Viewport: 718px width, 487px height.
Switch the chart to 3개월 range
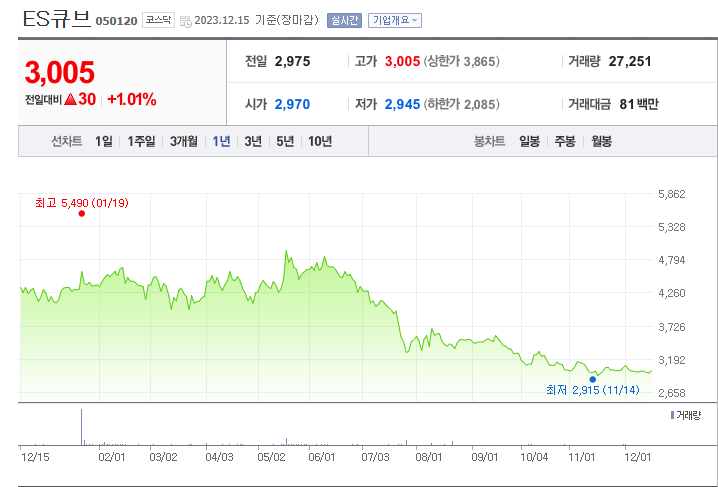click(x=184, y=141)
